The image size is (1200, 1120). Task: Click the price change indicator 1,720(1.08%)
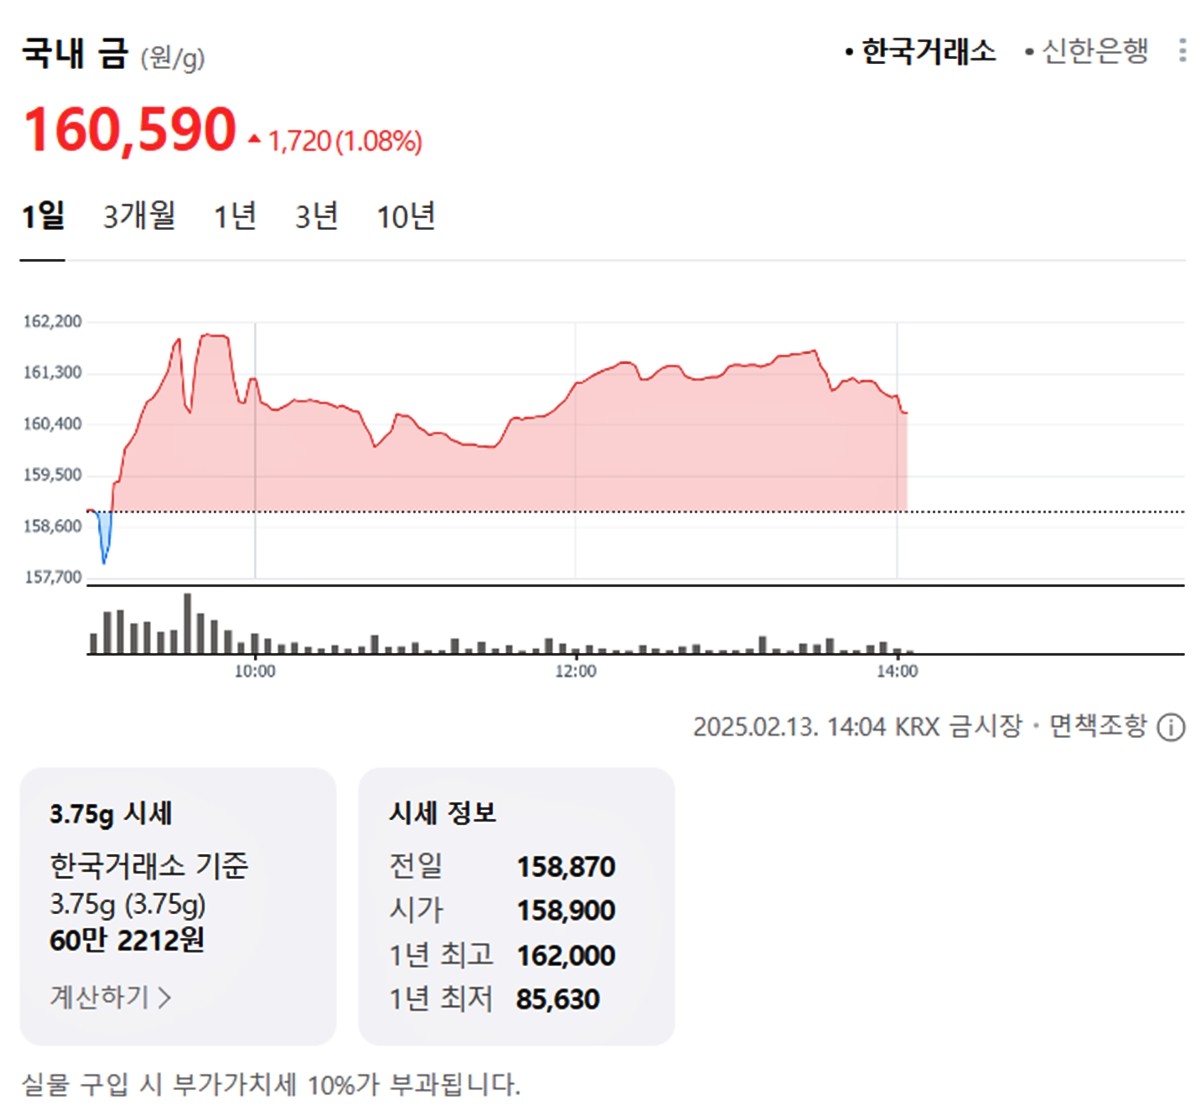[343, 141]
